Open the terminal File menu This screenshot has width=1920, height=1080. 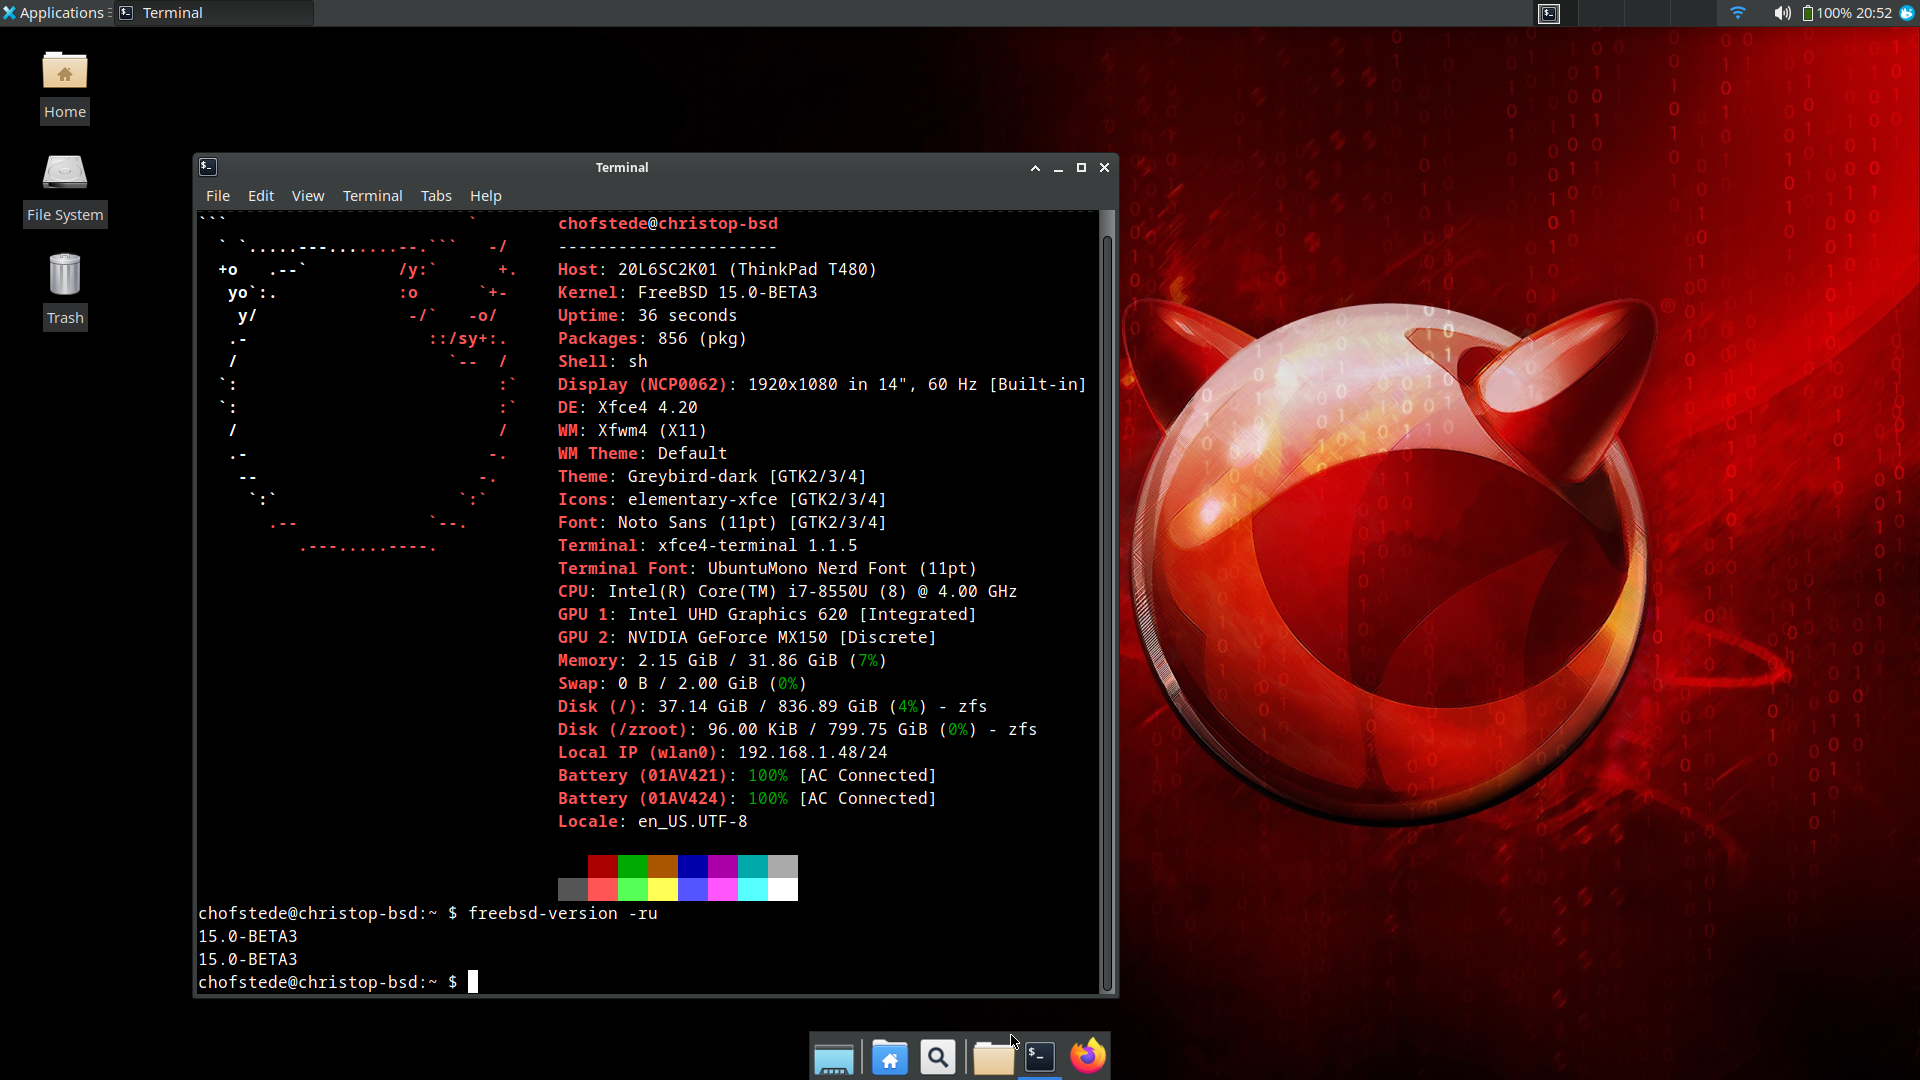(217, 196)
